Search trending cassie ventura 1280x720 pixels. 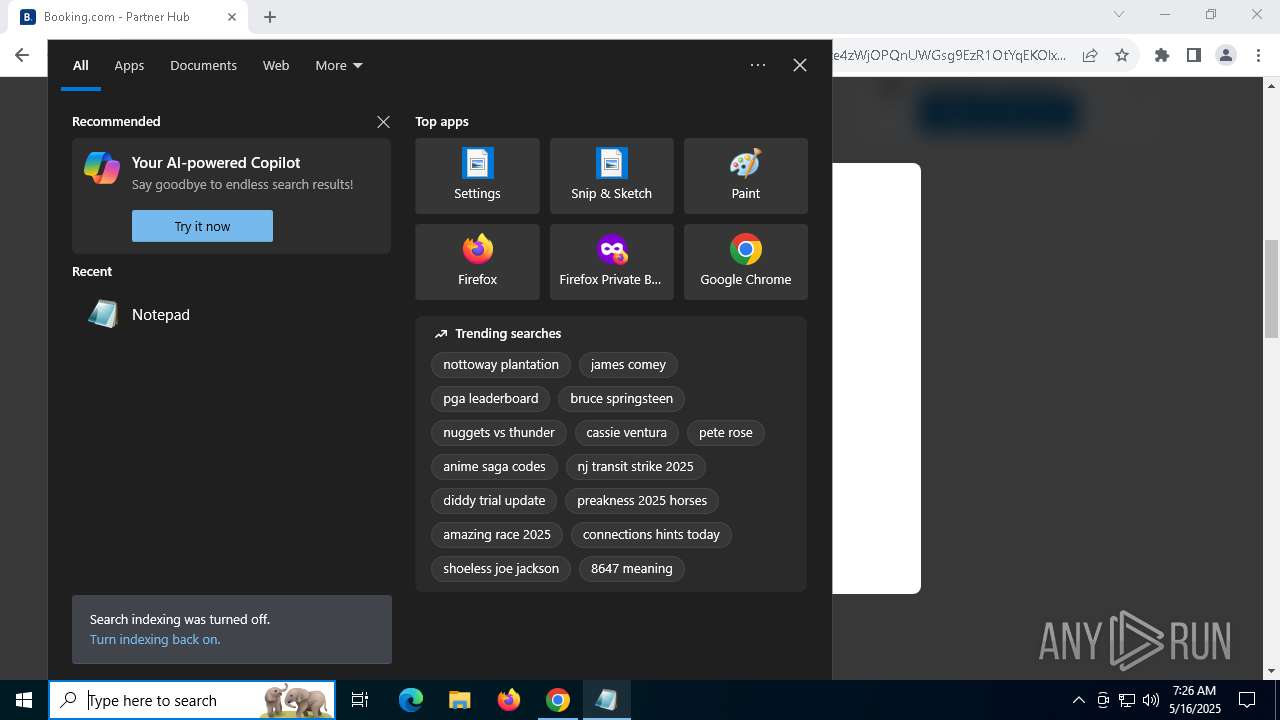tap(626, 433)
